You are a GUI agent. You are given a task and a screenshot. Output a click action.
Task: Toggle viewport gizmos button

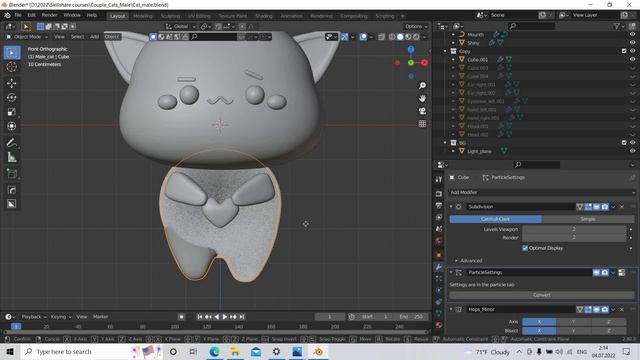pyautogui.click(x=344, y=37)
